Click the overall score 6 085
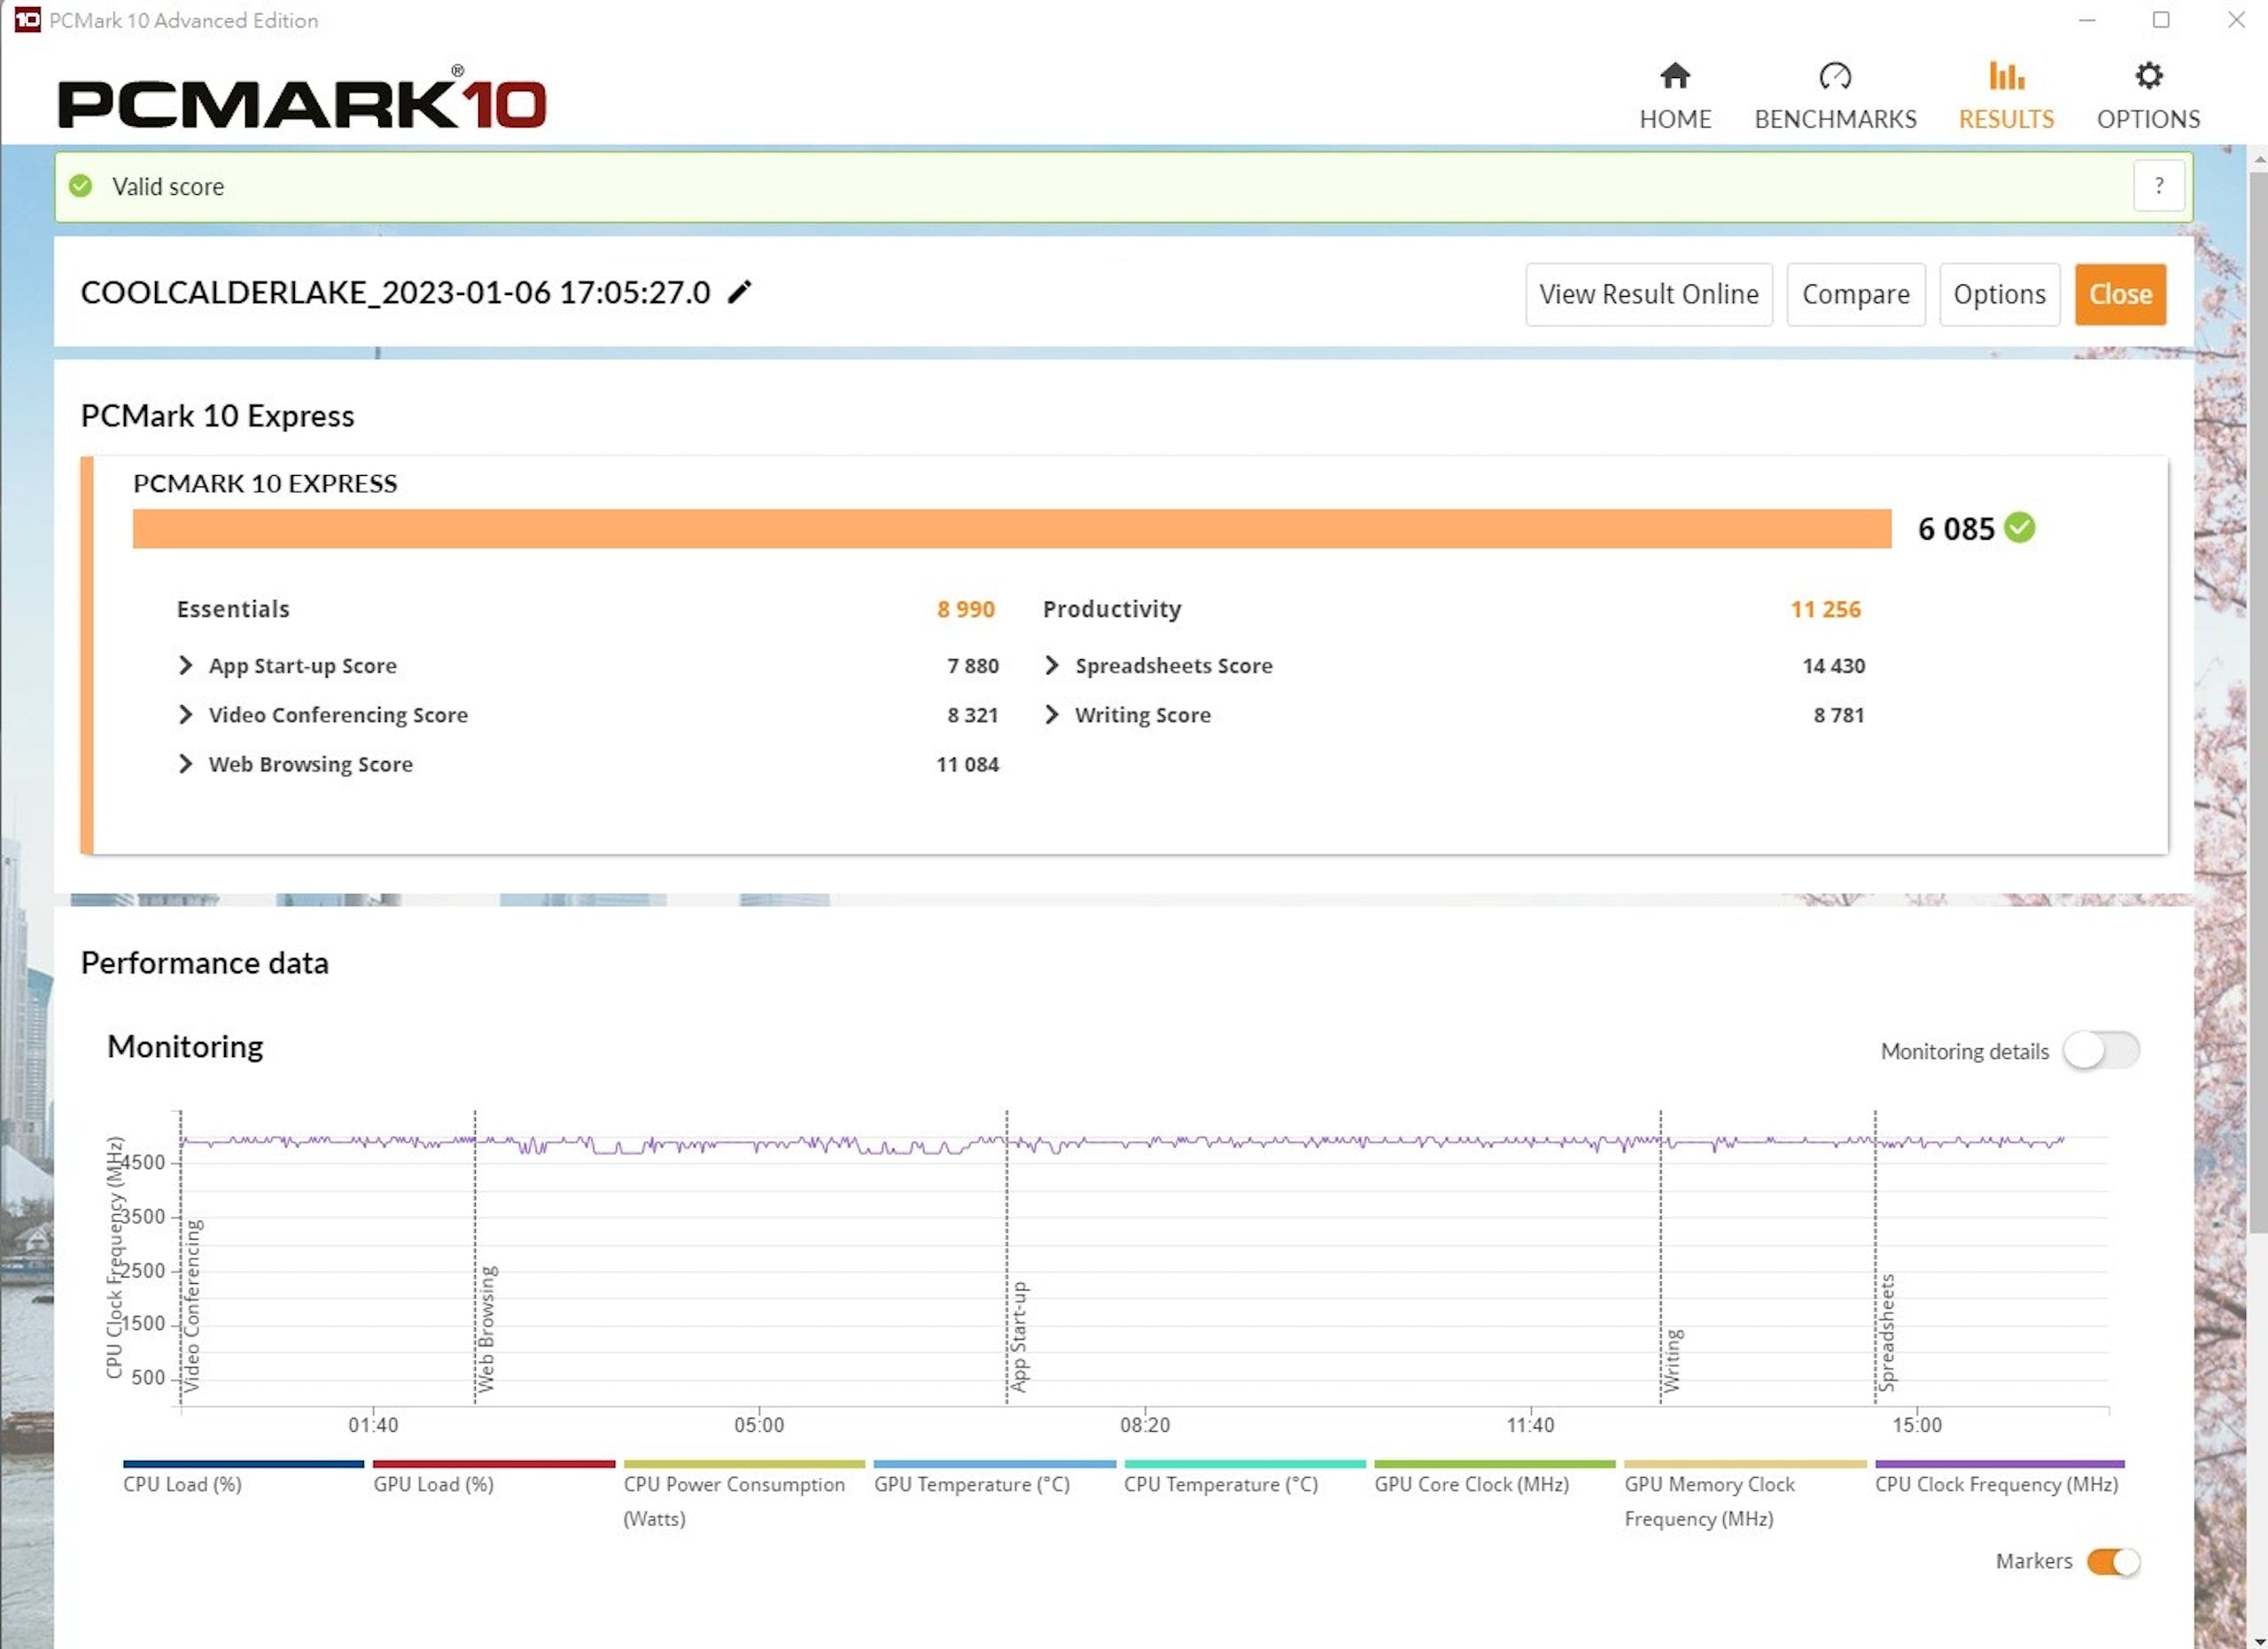The height and width of the screenshot is (1649, 2268). click(1956, 528)
